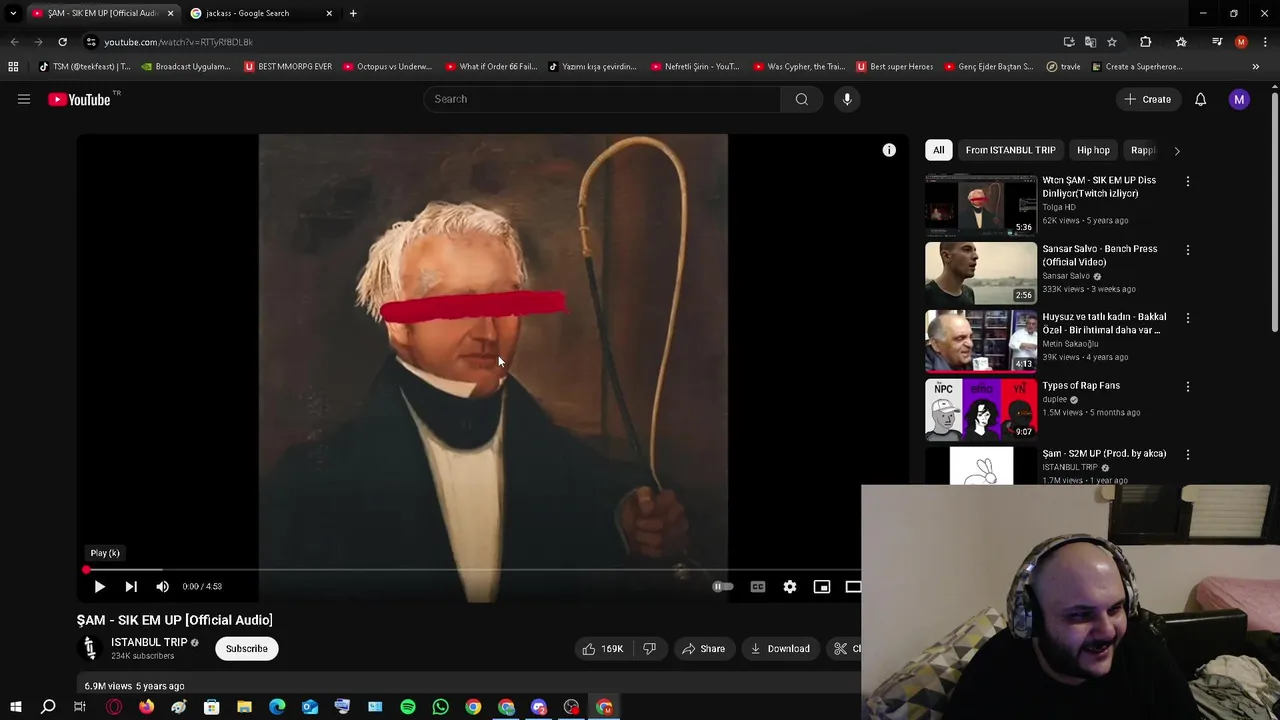
Task: Open options for Sansar Salvo video
Action: coord(1187,250)
